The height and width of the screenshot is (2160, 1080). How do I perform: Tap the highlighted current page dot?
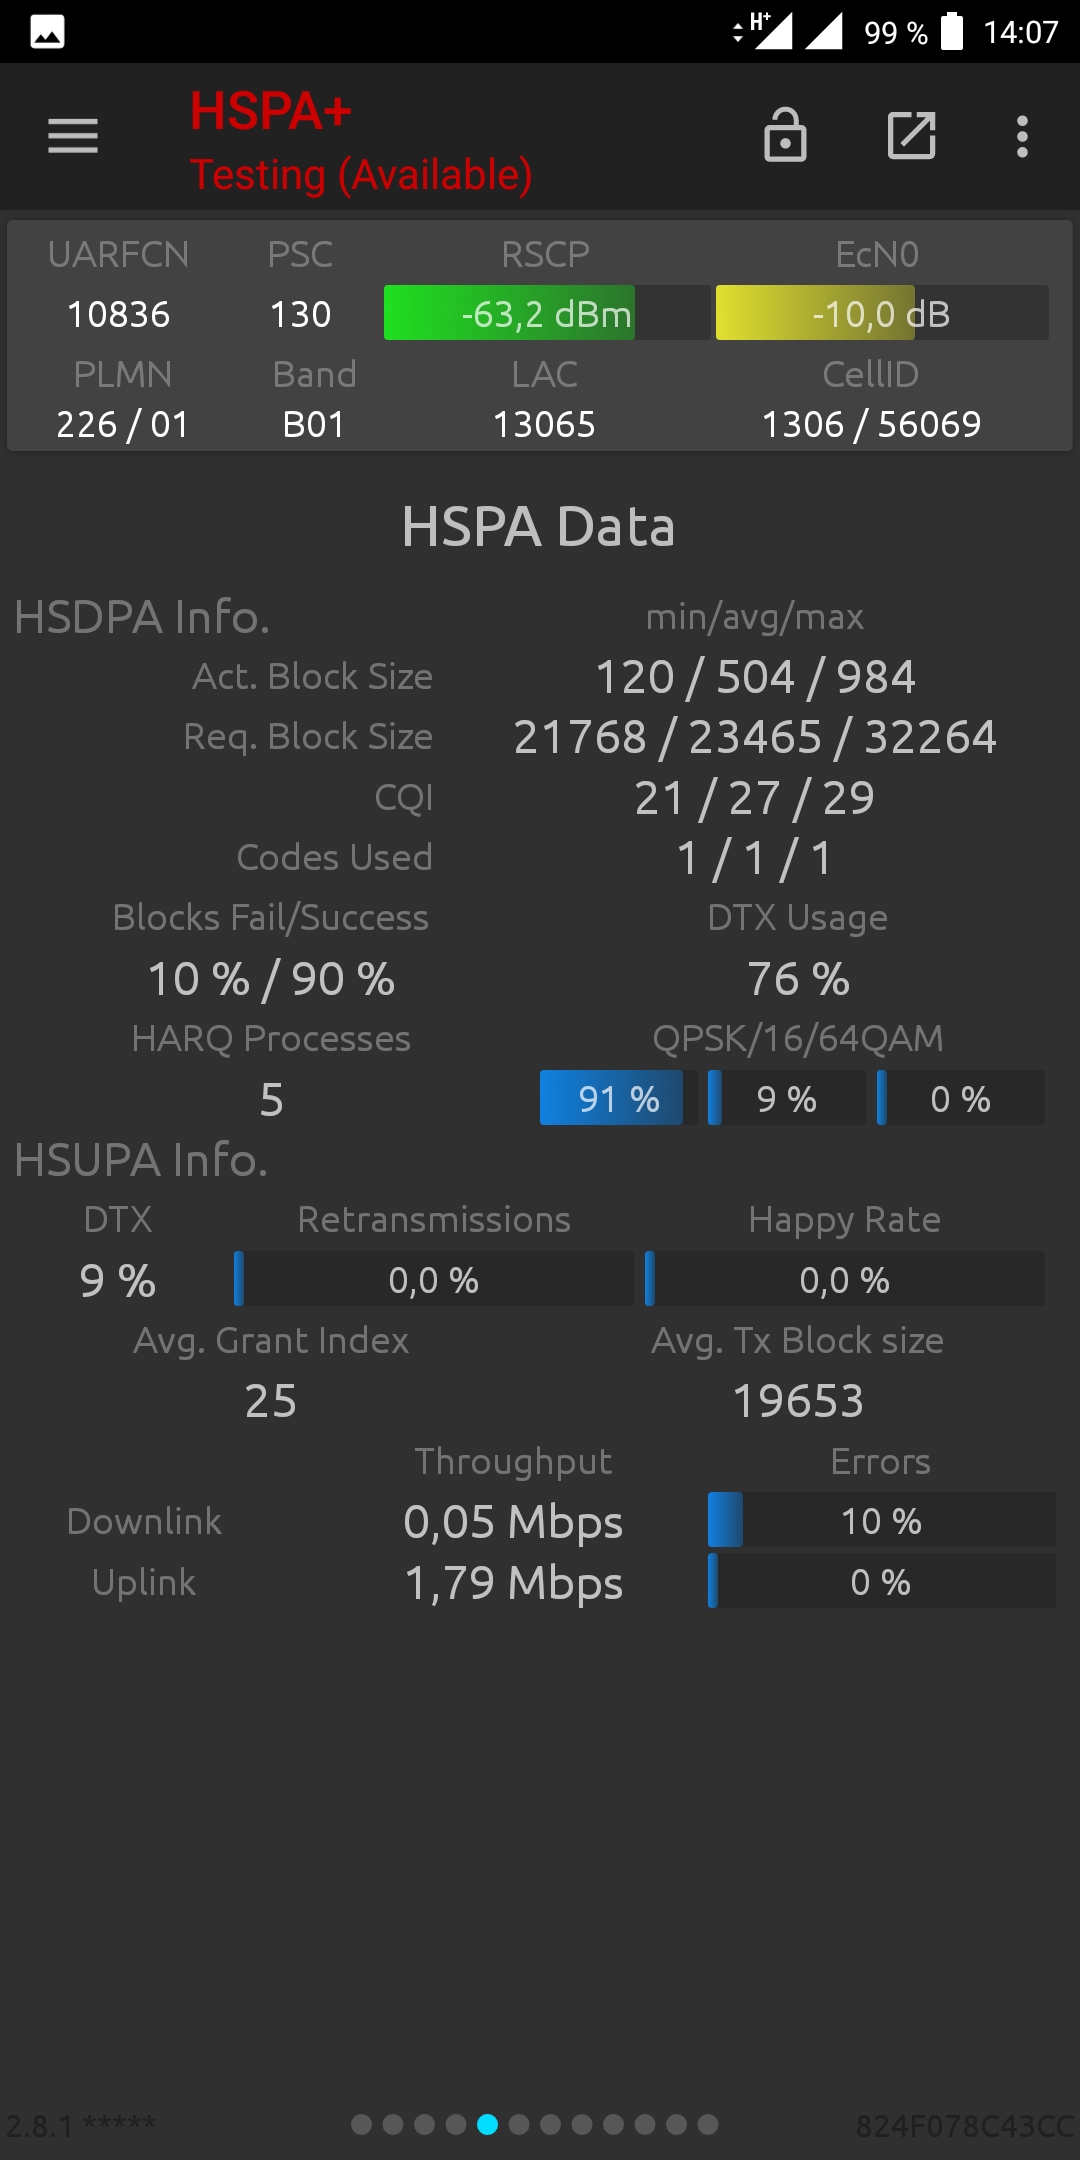488,2124
